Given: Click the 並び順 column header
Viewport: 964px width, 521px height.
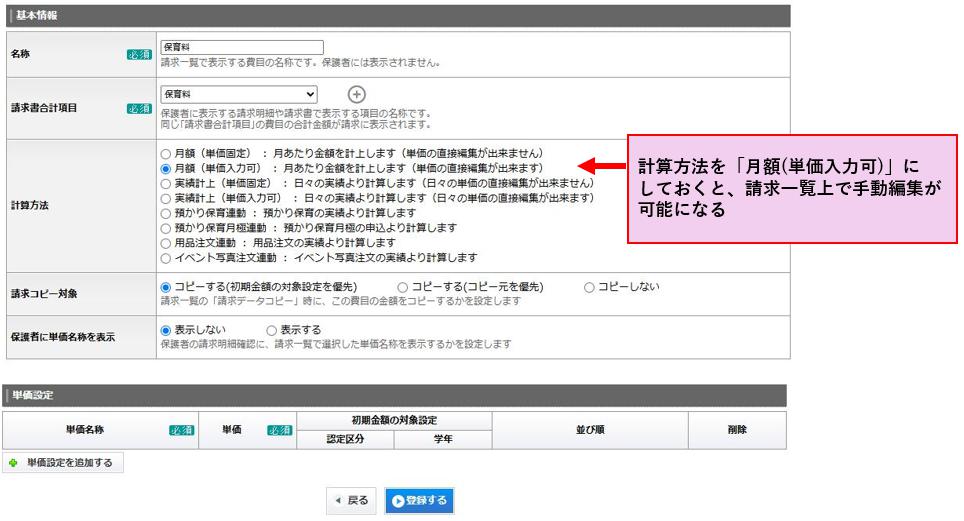Looking at the screenshot, I should tap(589, 429).
